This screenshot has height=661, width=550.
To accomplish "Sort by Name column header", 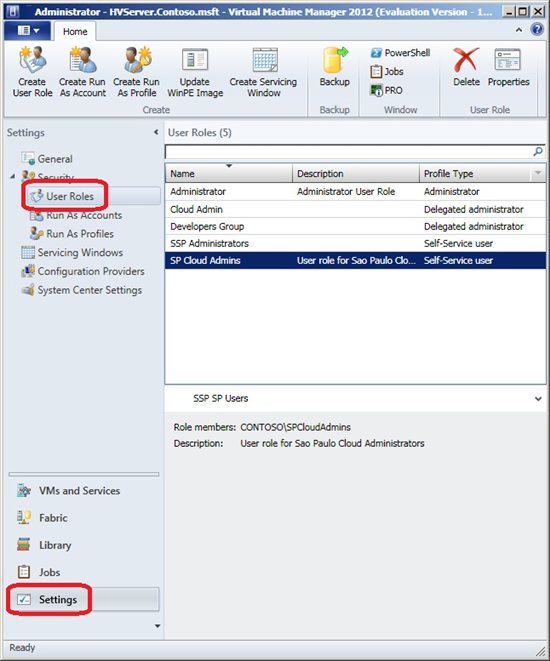I will coord(228,173).
